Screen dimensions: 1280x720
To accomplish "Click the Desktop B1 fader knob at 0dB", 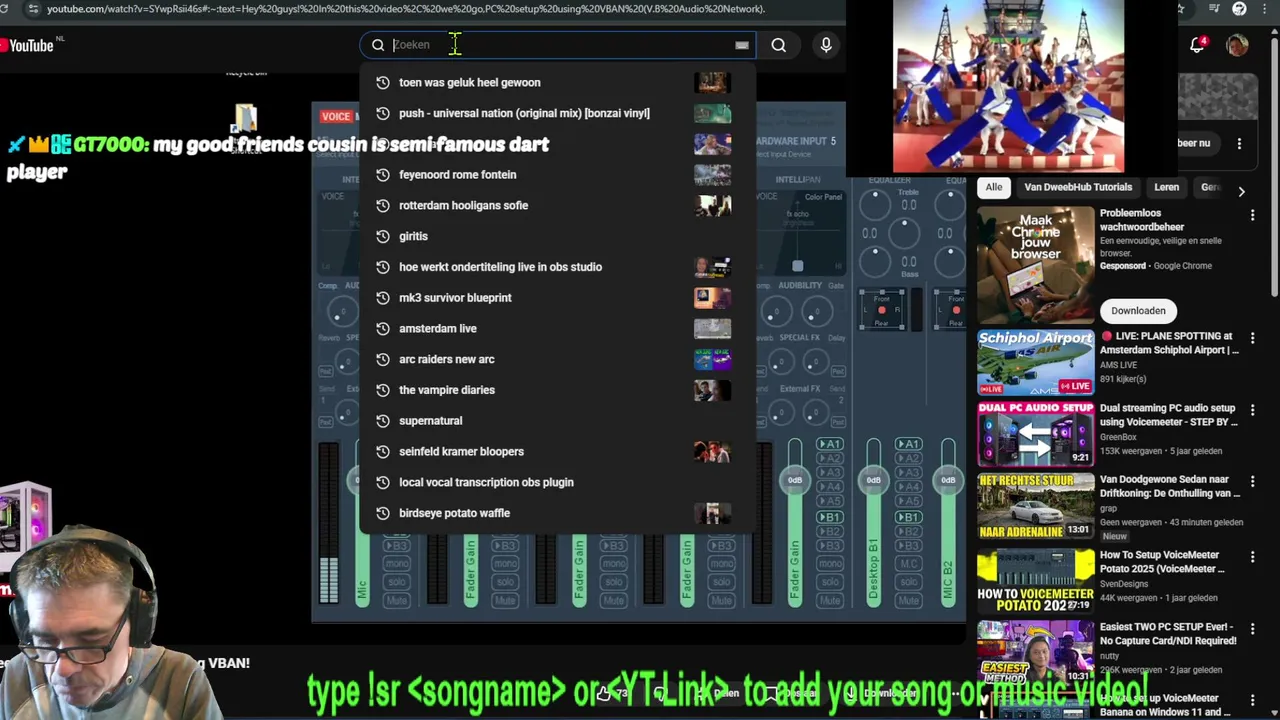I will pos(873,480).
